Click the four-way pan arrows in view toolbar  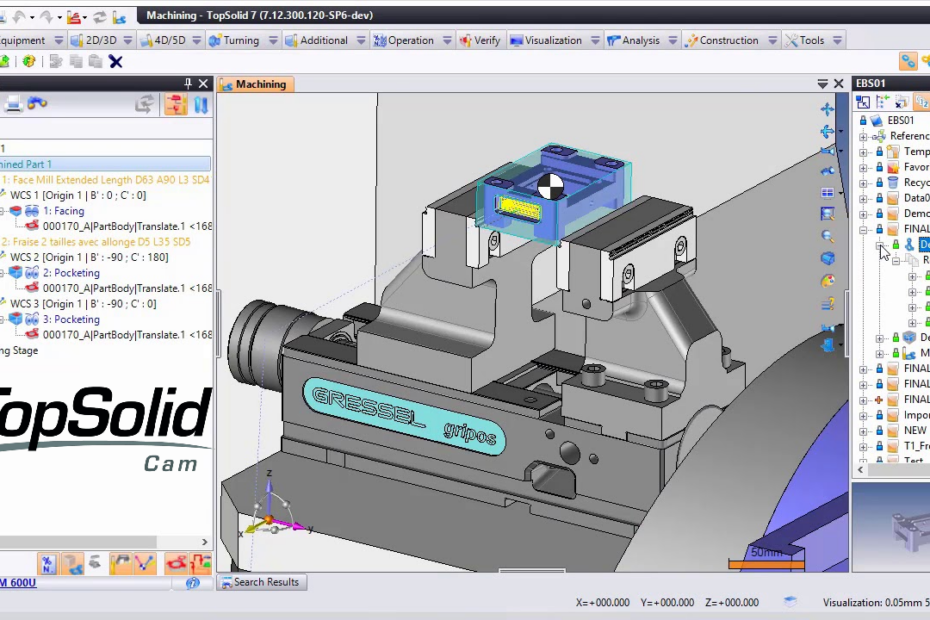tap(827, 109)
